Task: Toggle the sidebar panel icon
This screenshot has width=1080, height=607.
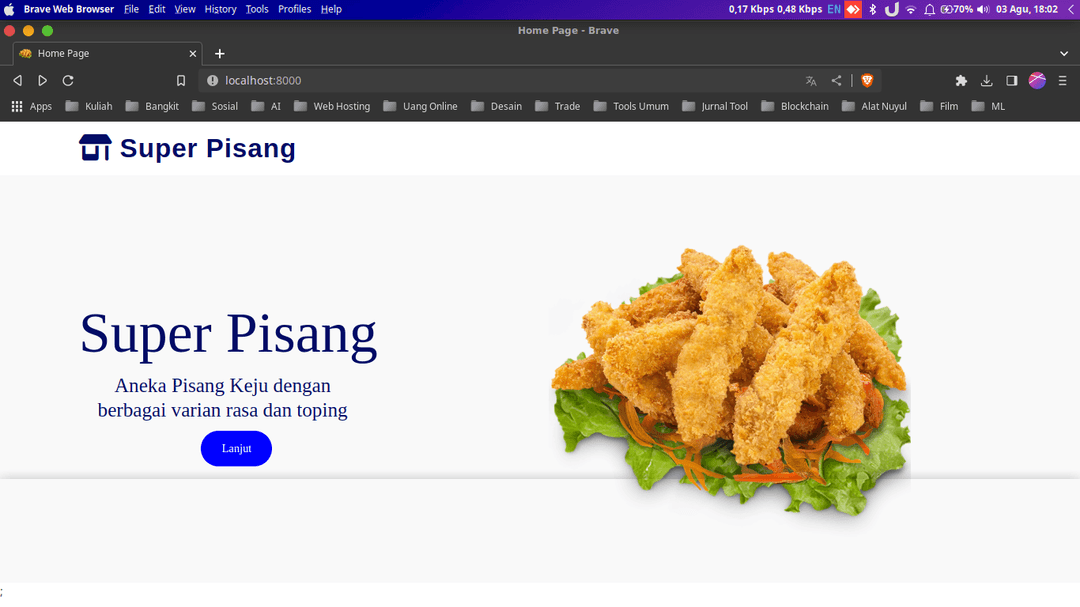Action: pos(1012,81)
